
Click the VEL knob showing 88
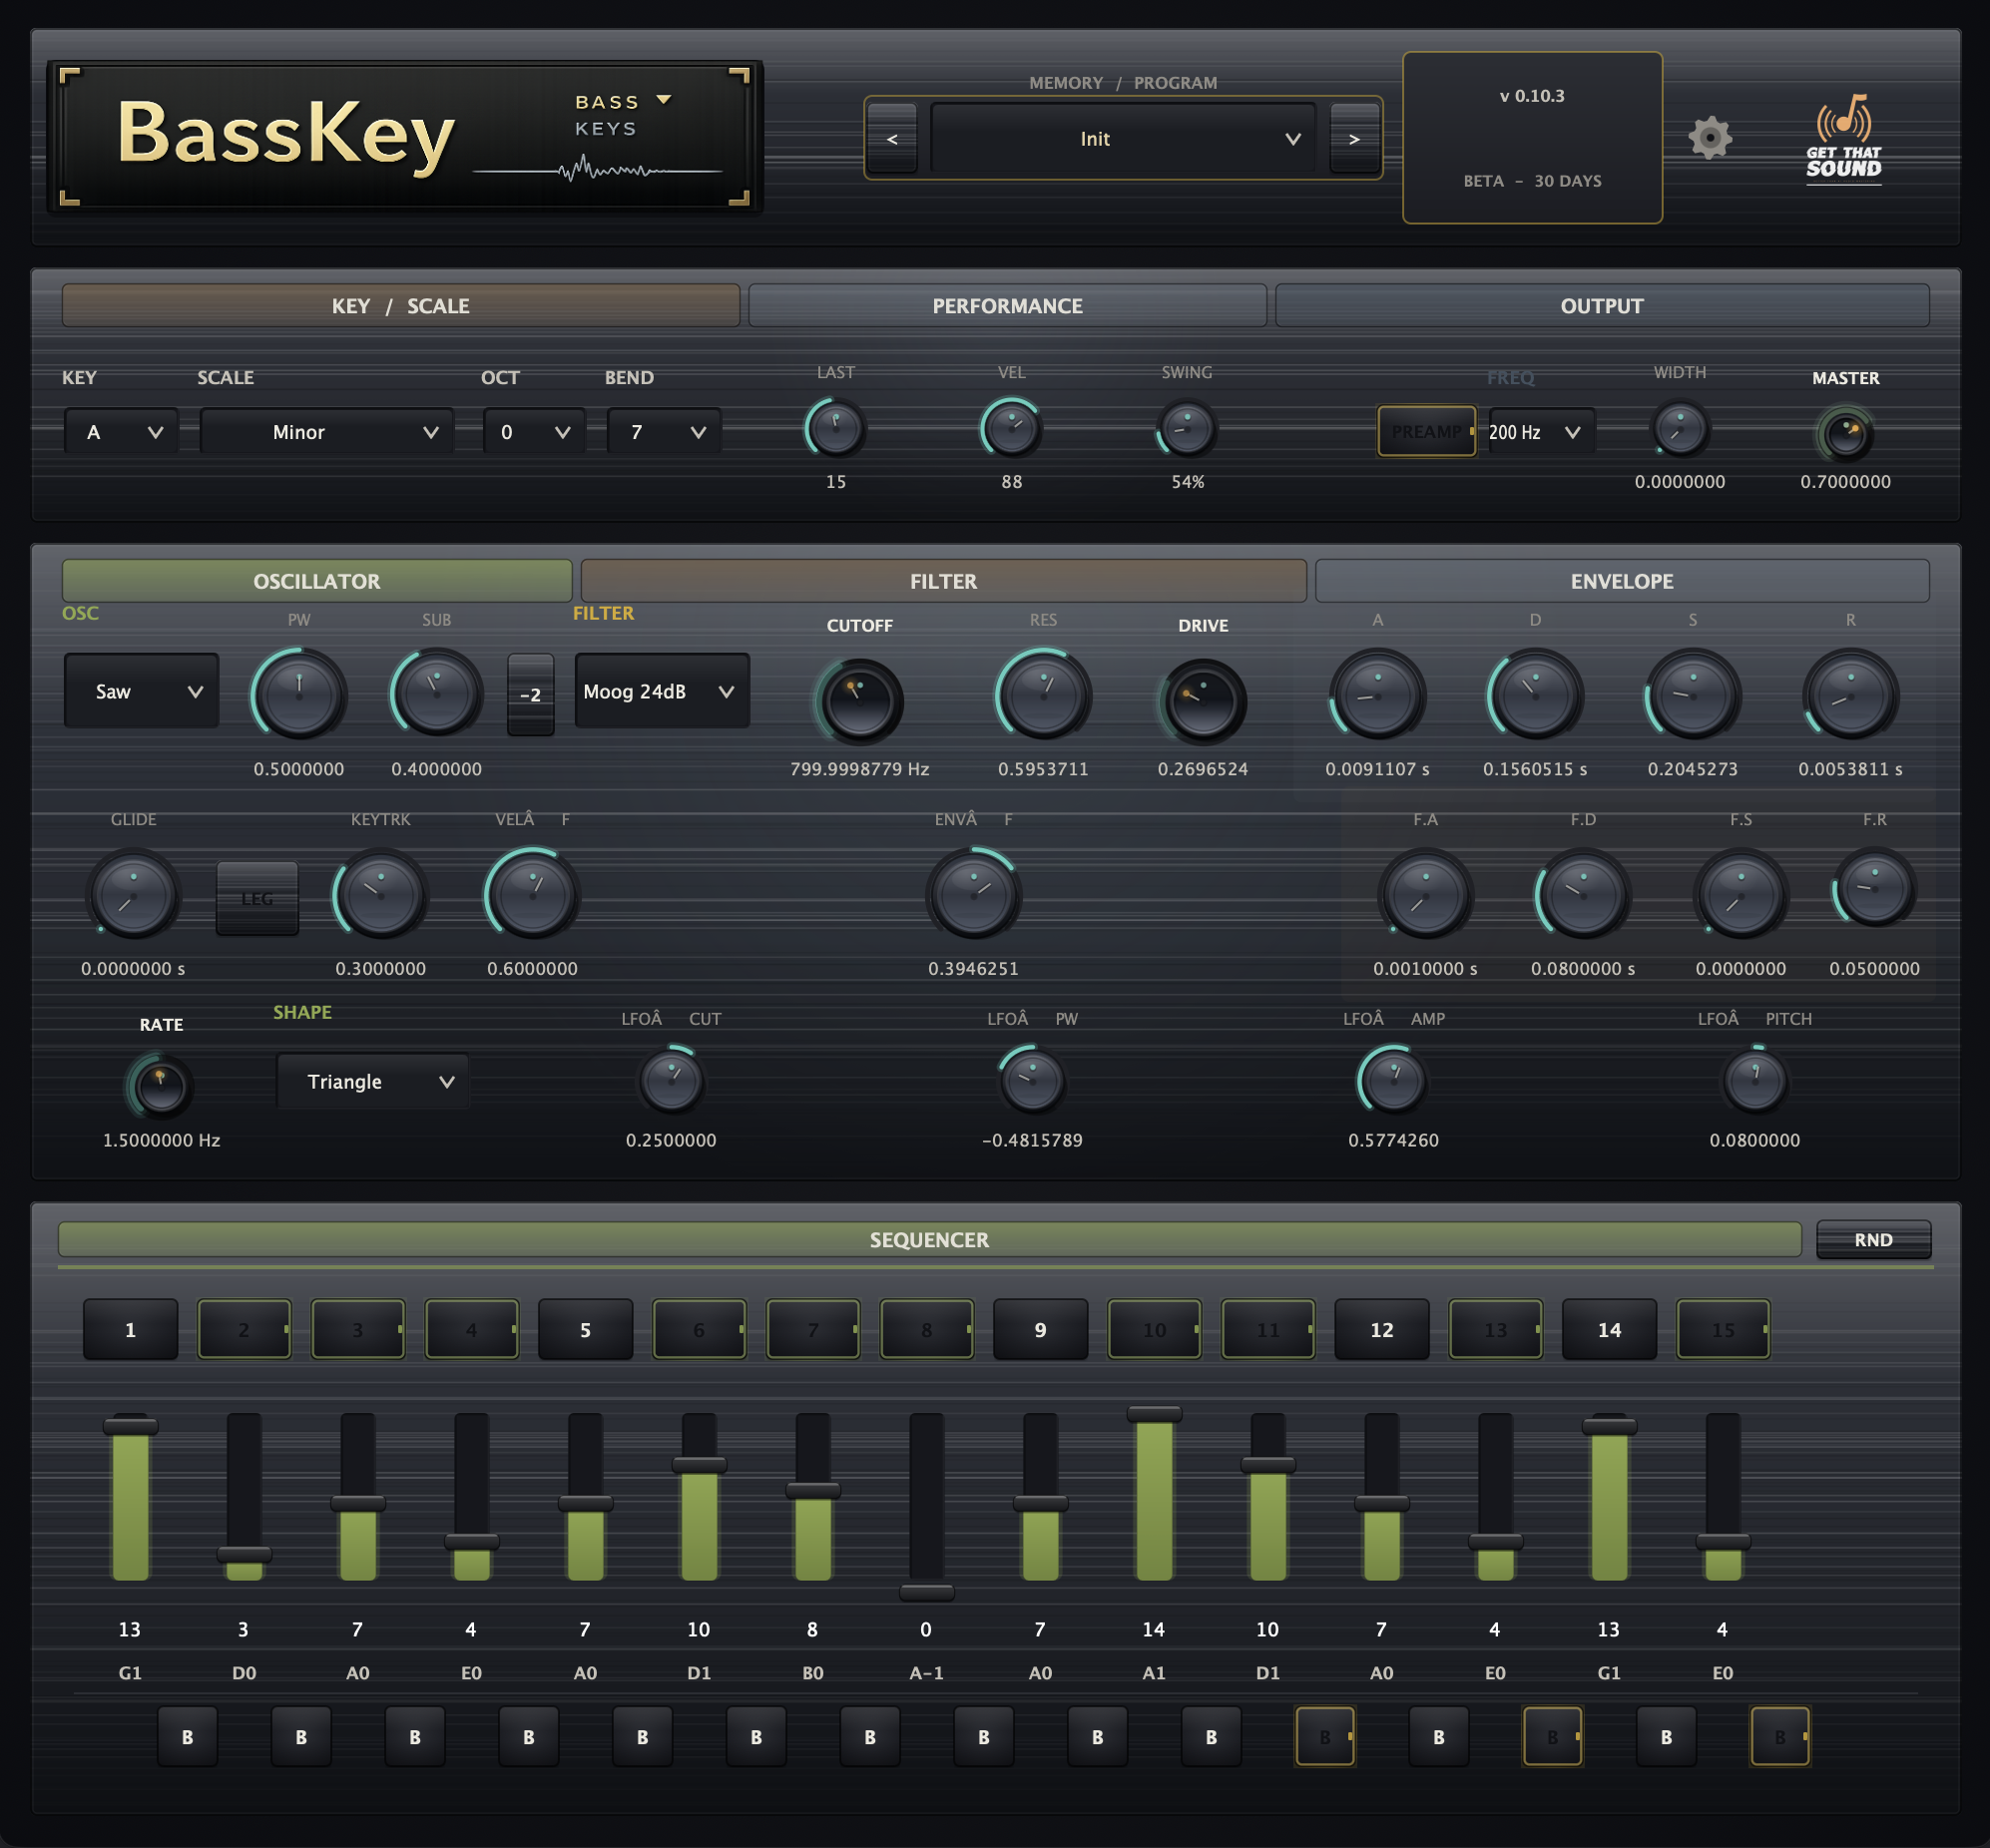tap(1012, 429)
